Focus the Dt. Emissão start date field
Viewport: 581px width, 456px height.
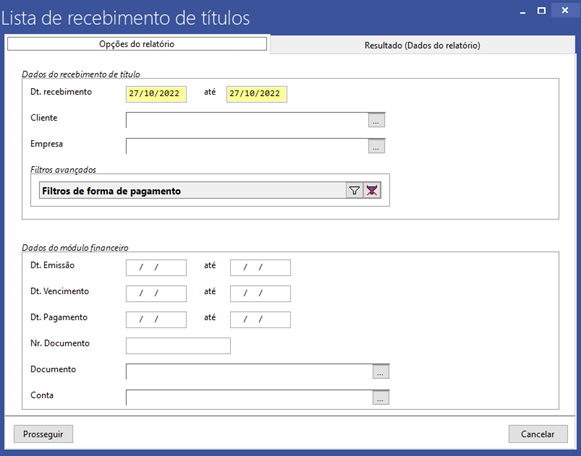coord(156,267)
